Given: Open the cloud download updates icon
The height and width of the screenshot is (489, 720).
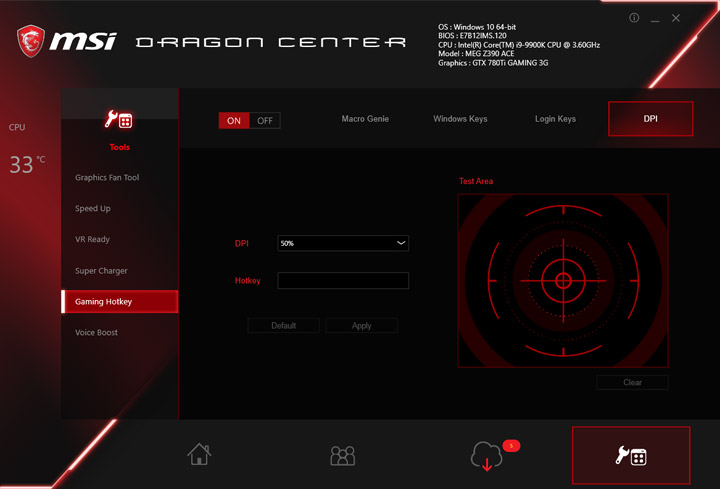Looking at the screenshot, I should click(x=487, y=456).
